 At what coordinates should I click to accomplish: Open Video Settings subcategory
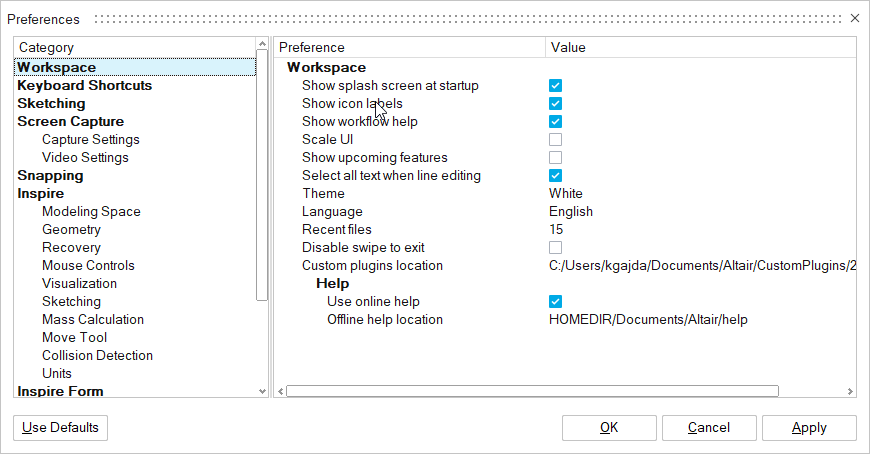point(85,158)
